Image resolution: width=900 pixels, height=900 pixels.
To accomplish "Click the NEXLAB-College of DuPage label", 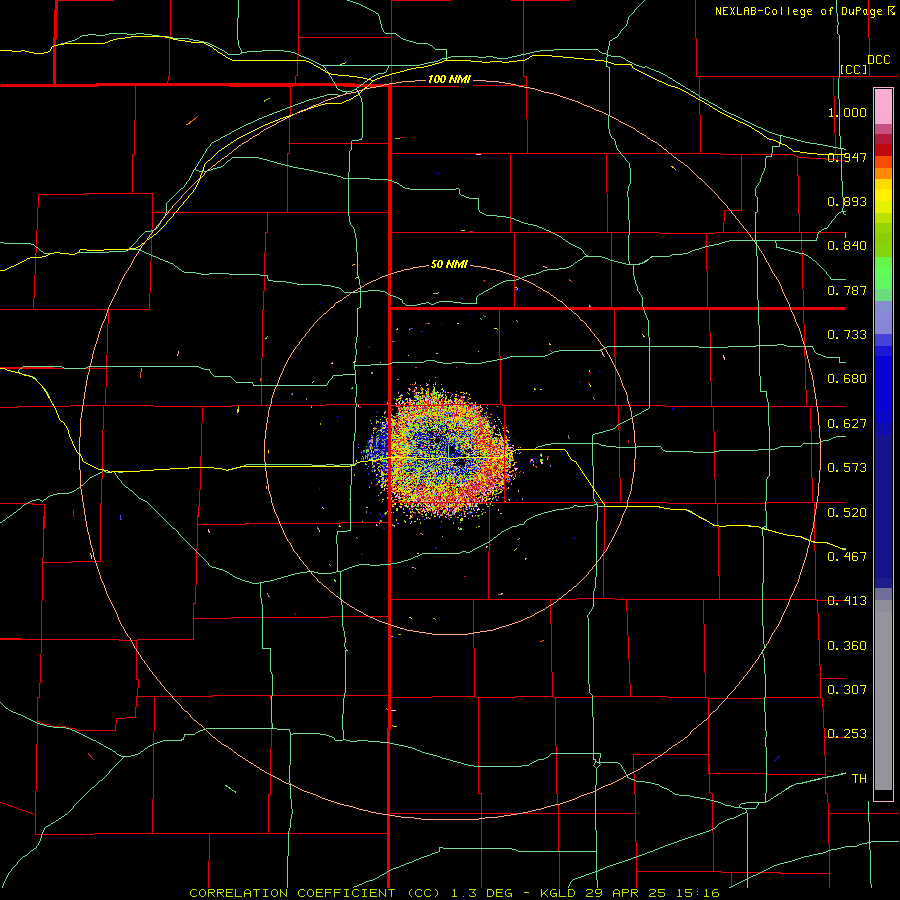I will point(804,11).
